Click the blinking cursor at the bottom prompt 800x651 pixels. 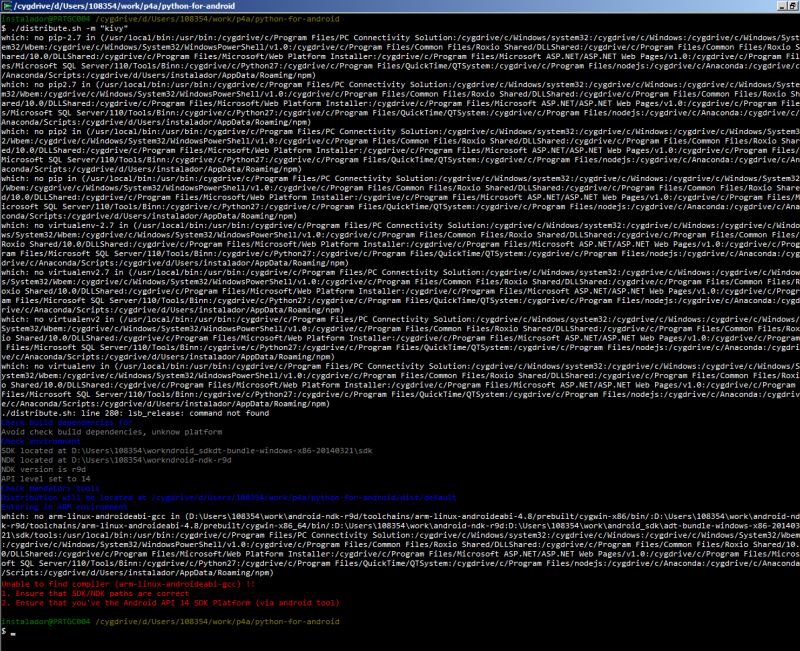pos(12,633)
